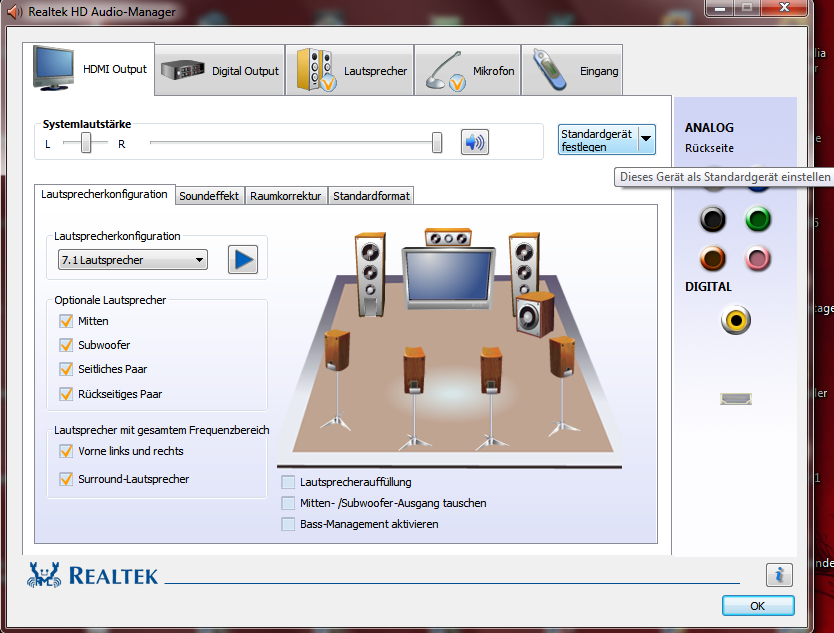This screenshot has height=633, width=834.
Task: Click the yellow digital coaxial jack
Action: (x=736, y=320)
